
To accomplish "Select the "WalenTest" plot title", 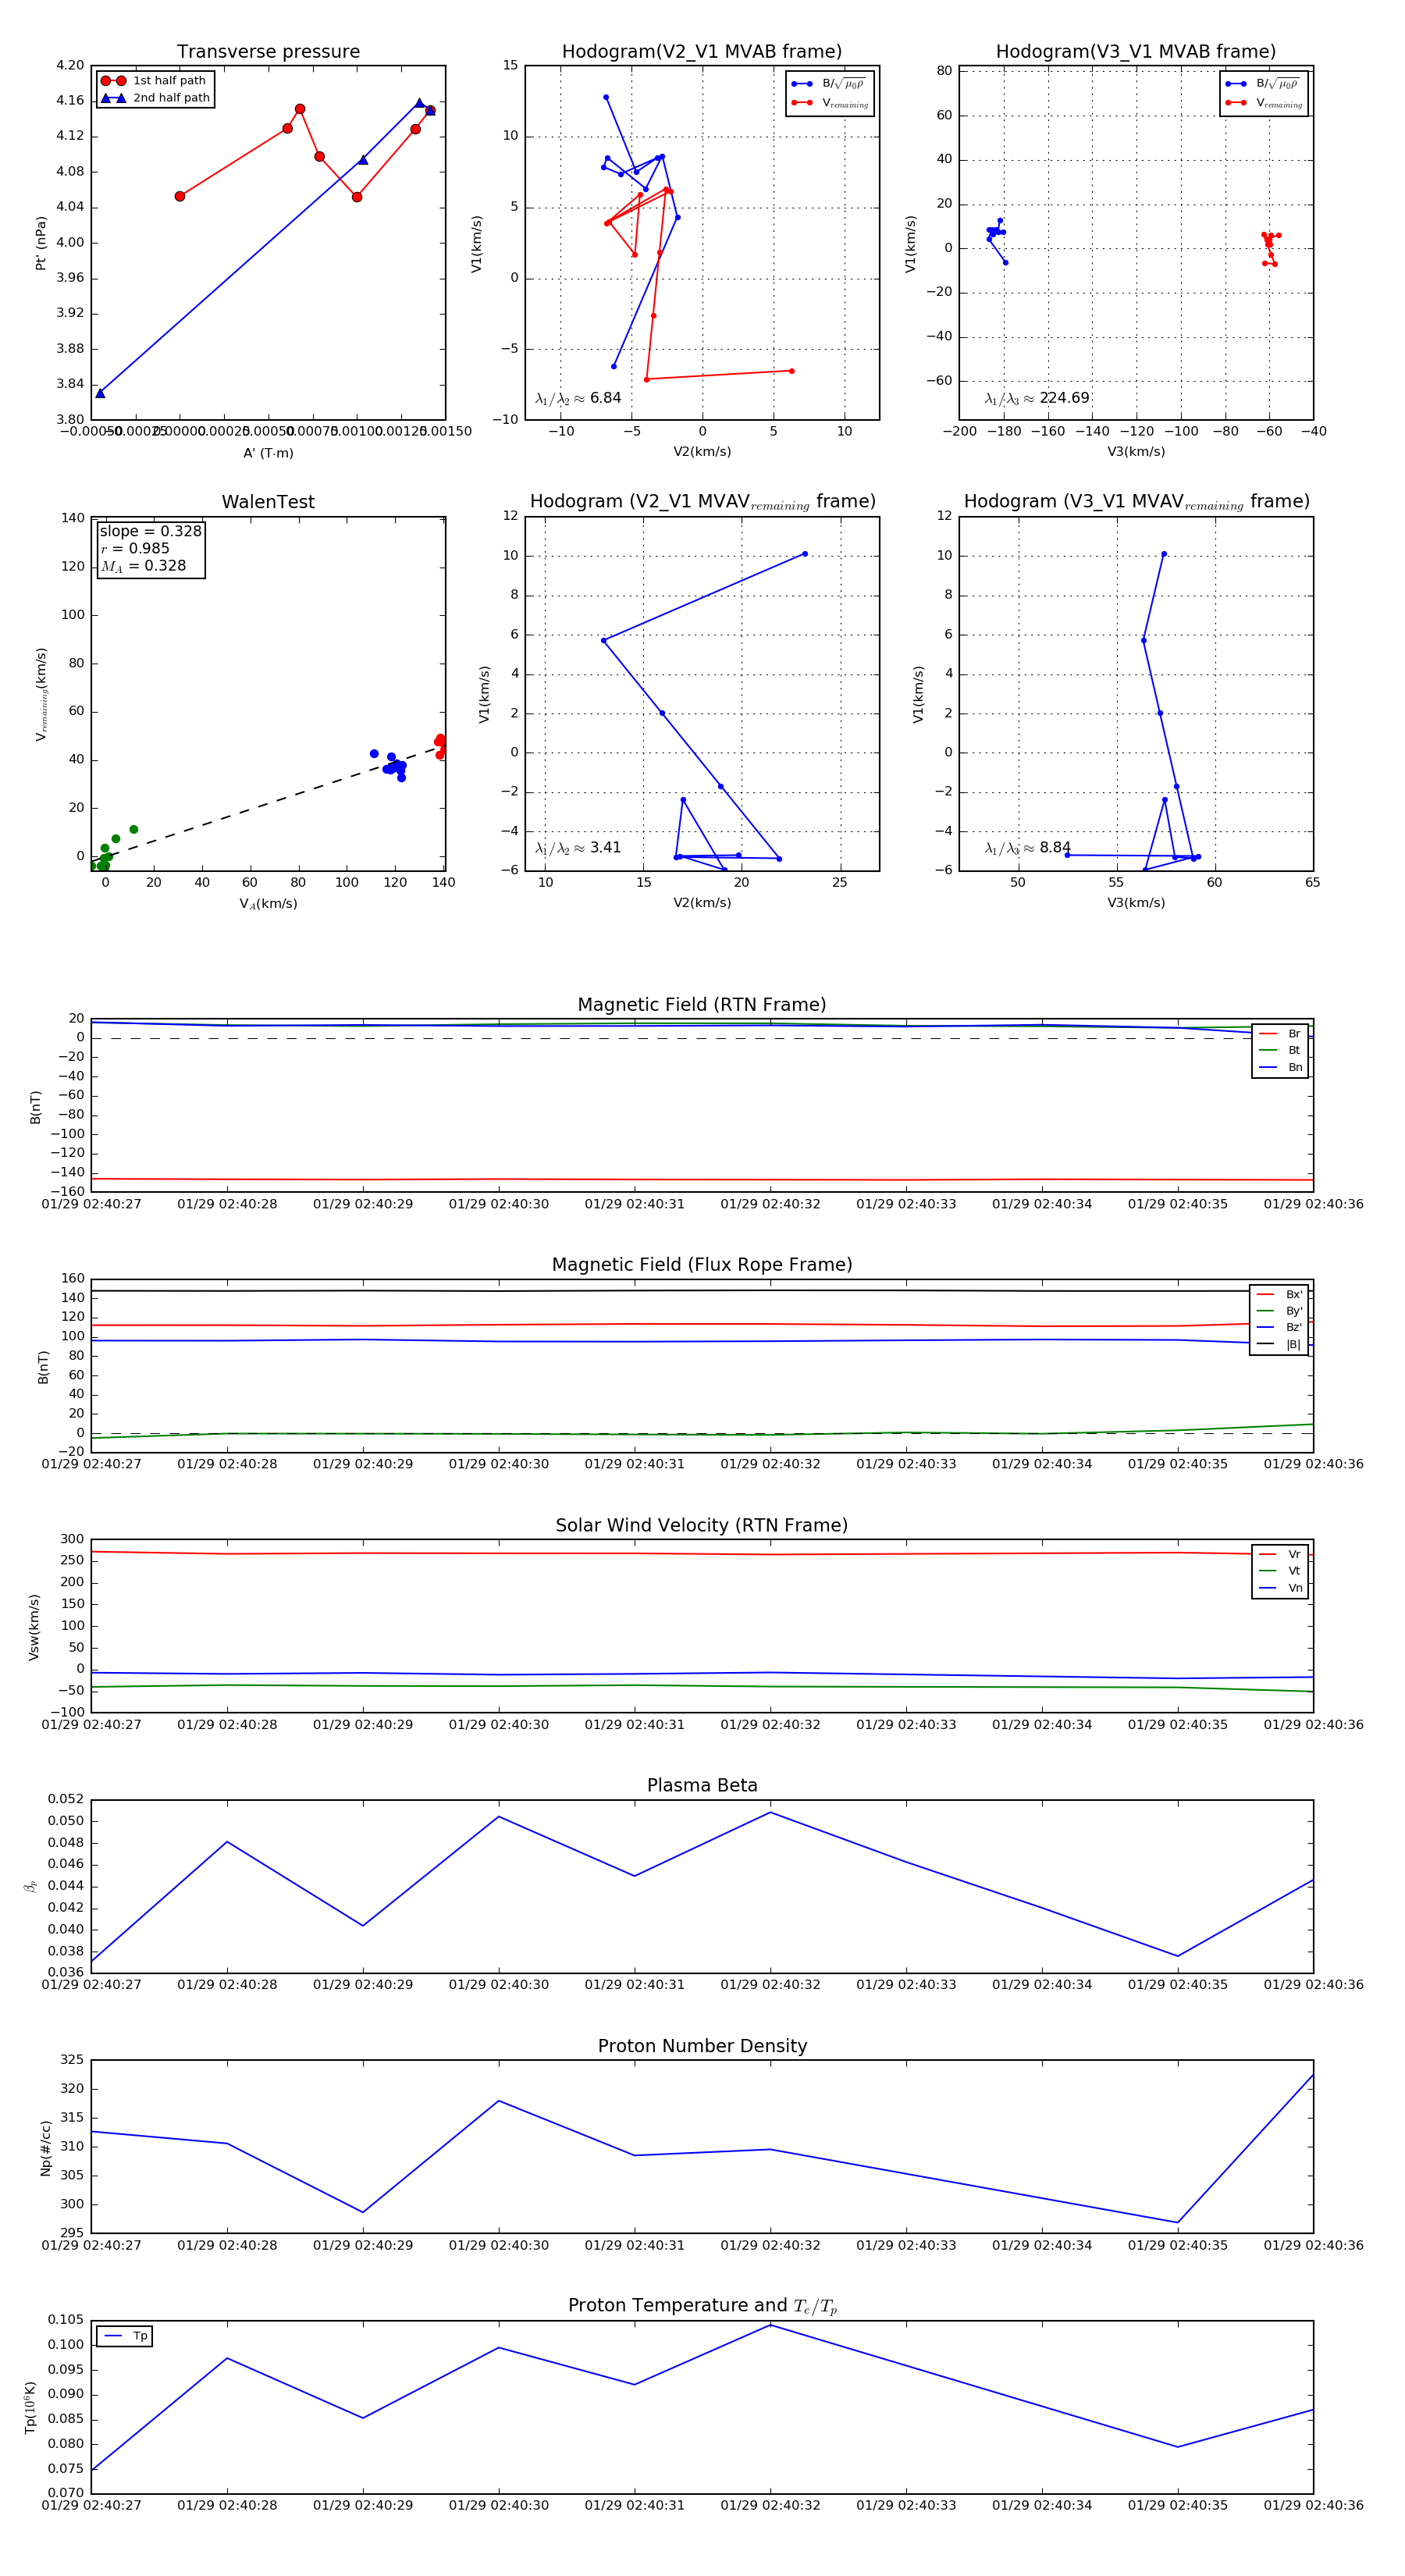I will [268, 502].
